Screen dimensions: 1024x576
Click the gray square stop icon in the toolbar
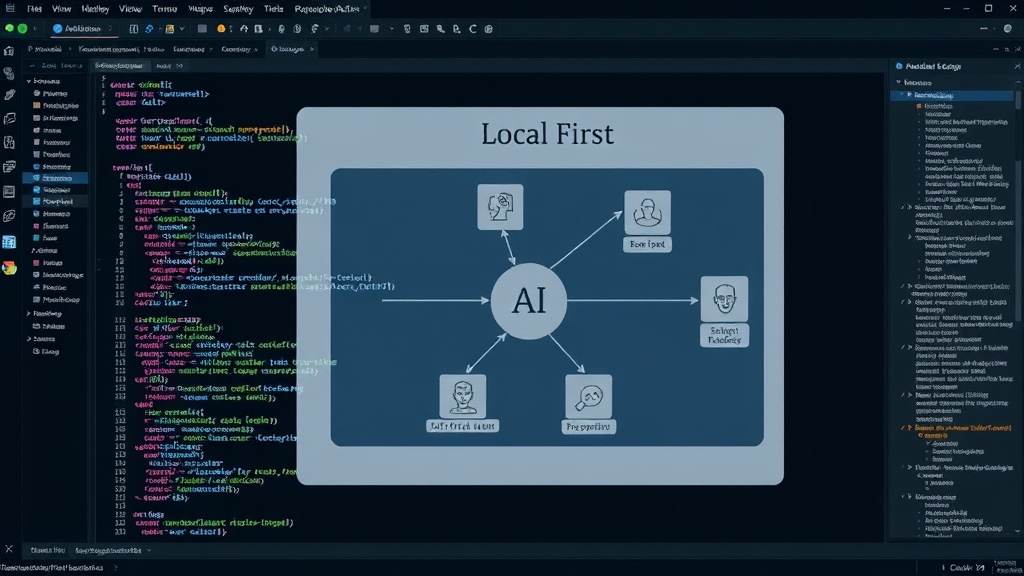click(x=202, y=29)
